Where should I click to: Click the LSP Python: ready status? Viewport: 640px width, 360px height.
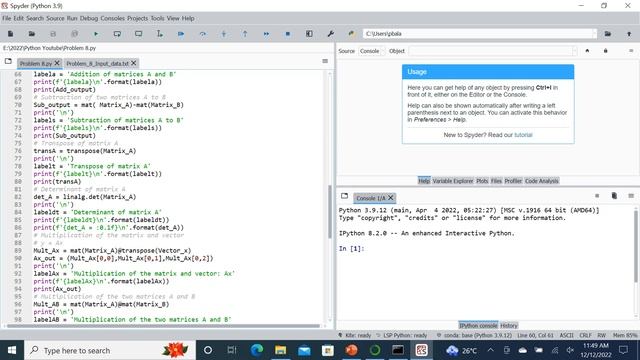pyautogui.click(x=402, y=335)
